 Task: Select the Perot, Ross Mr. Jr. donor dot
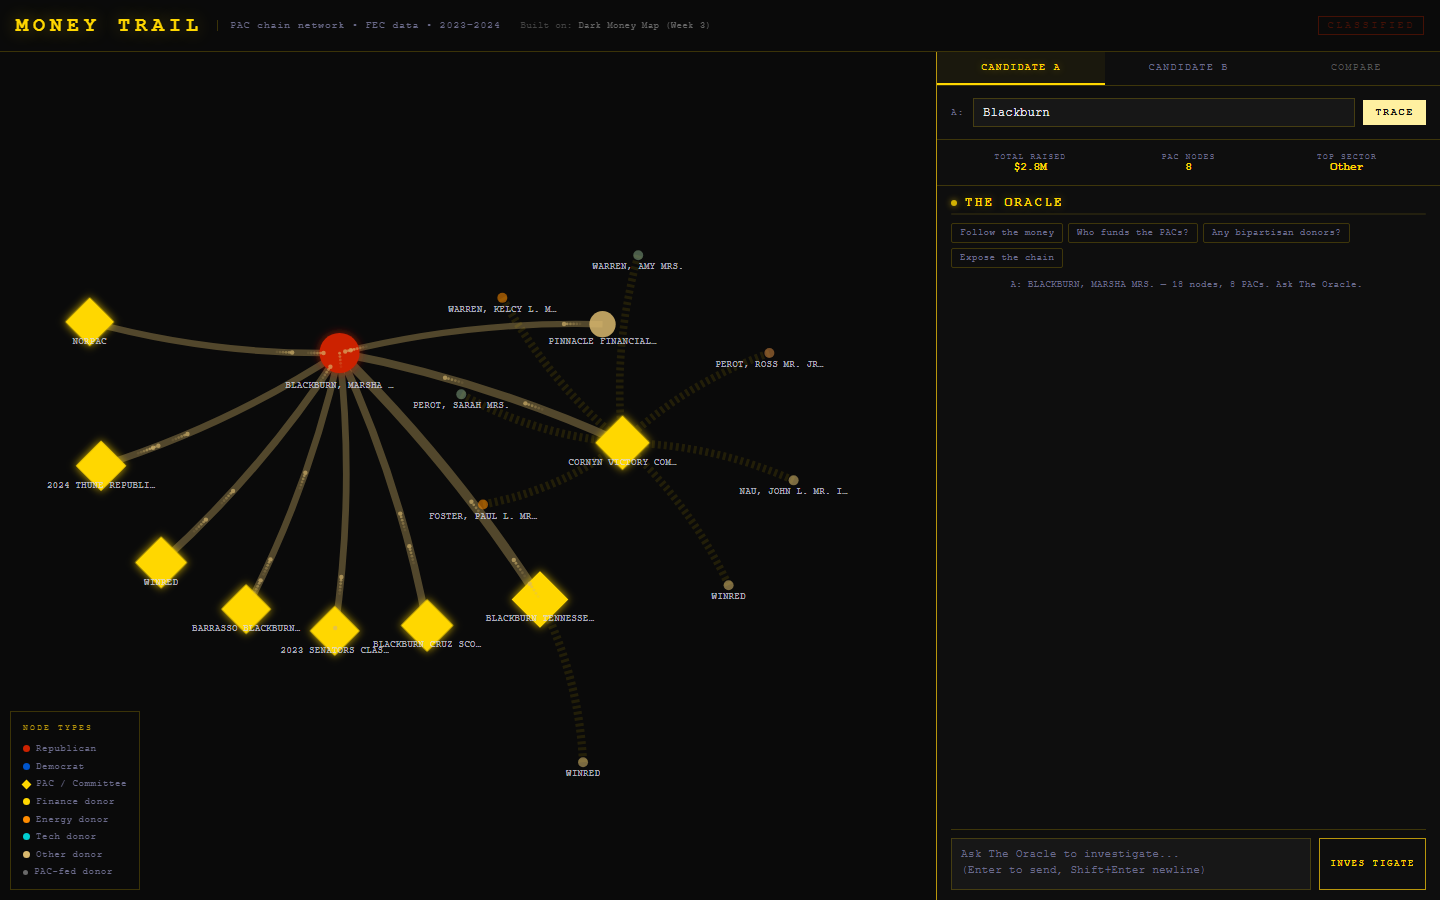click(769, 353)
